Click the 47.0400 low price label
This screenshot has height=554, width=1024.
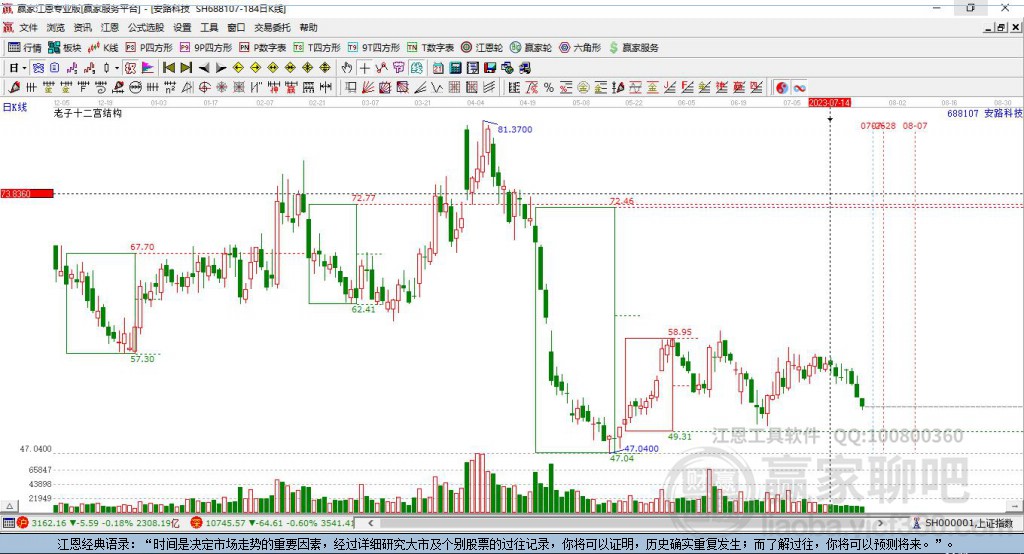tap(641, 448)
